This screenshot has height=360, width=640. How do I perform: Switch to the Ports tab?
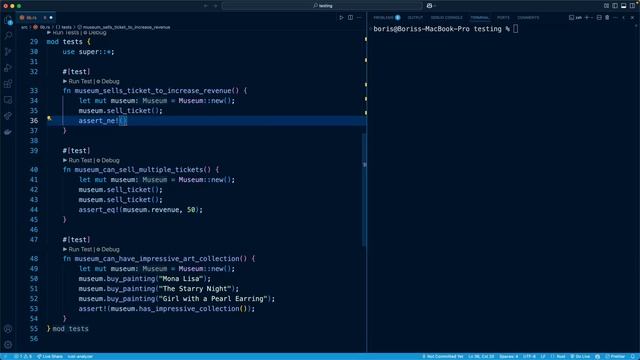pos(503,18)
